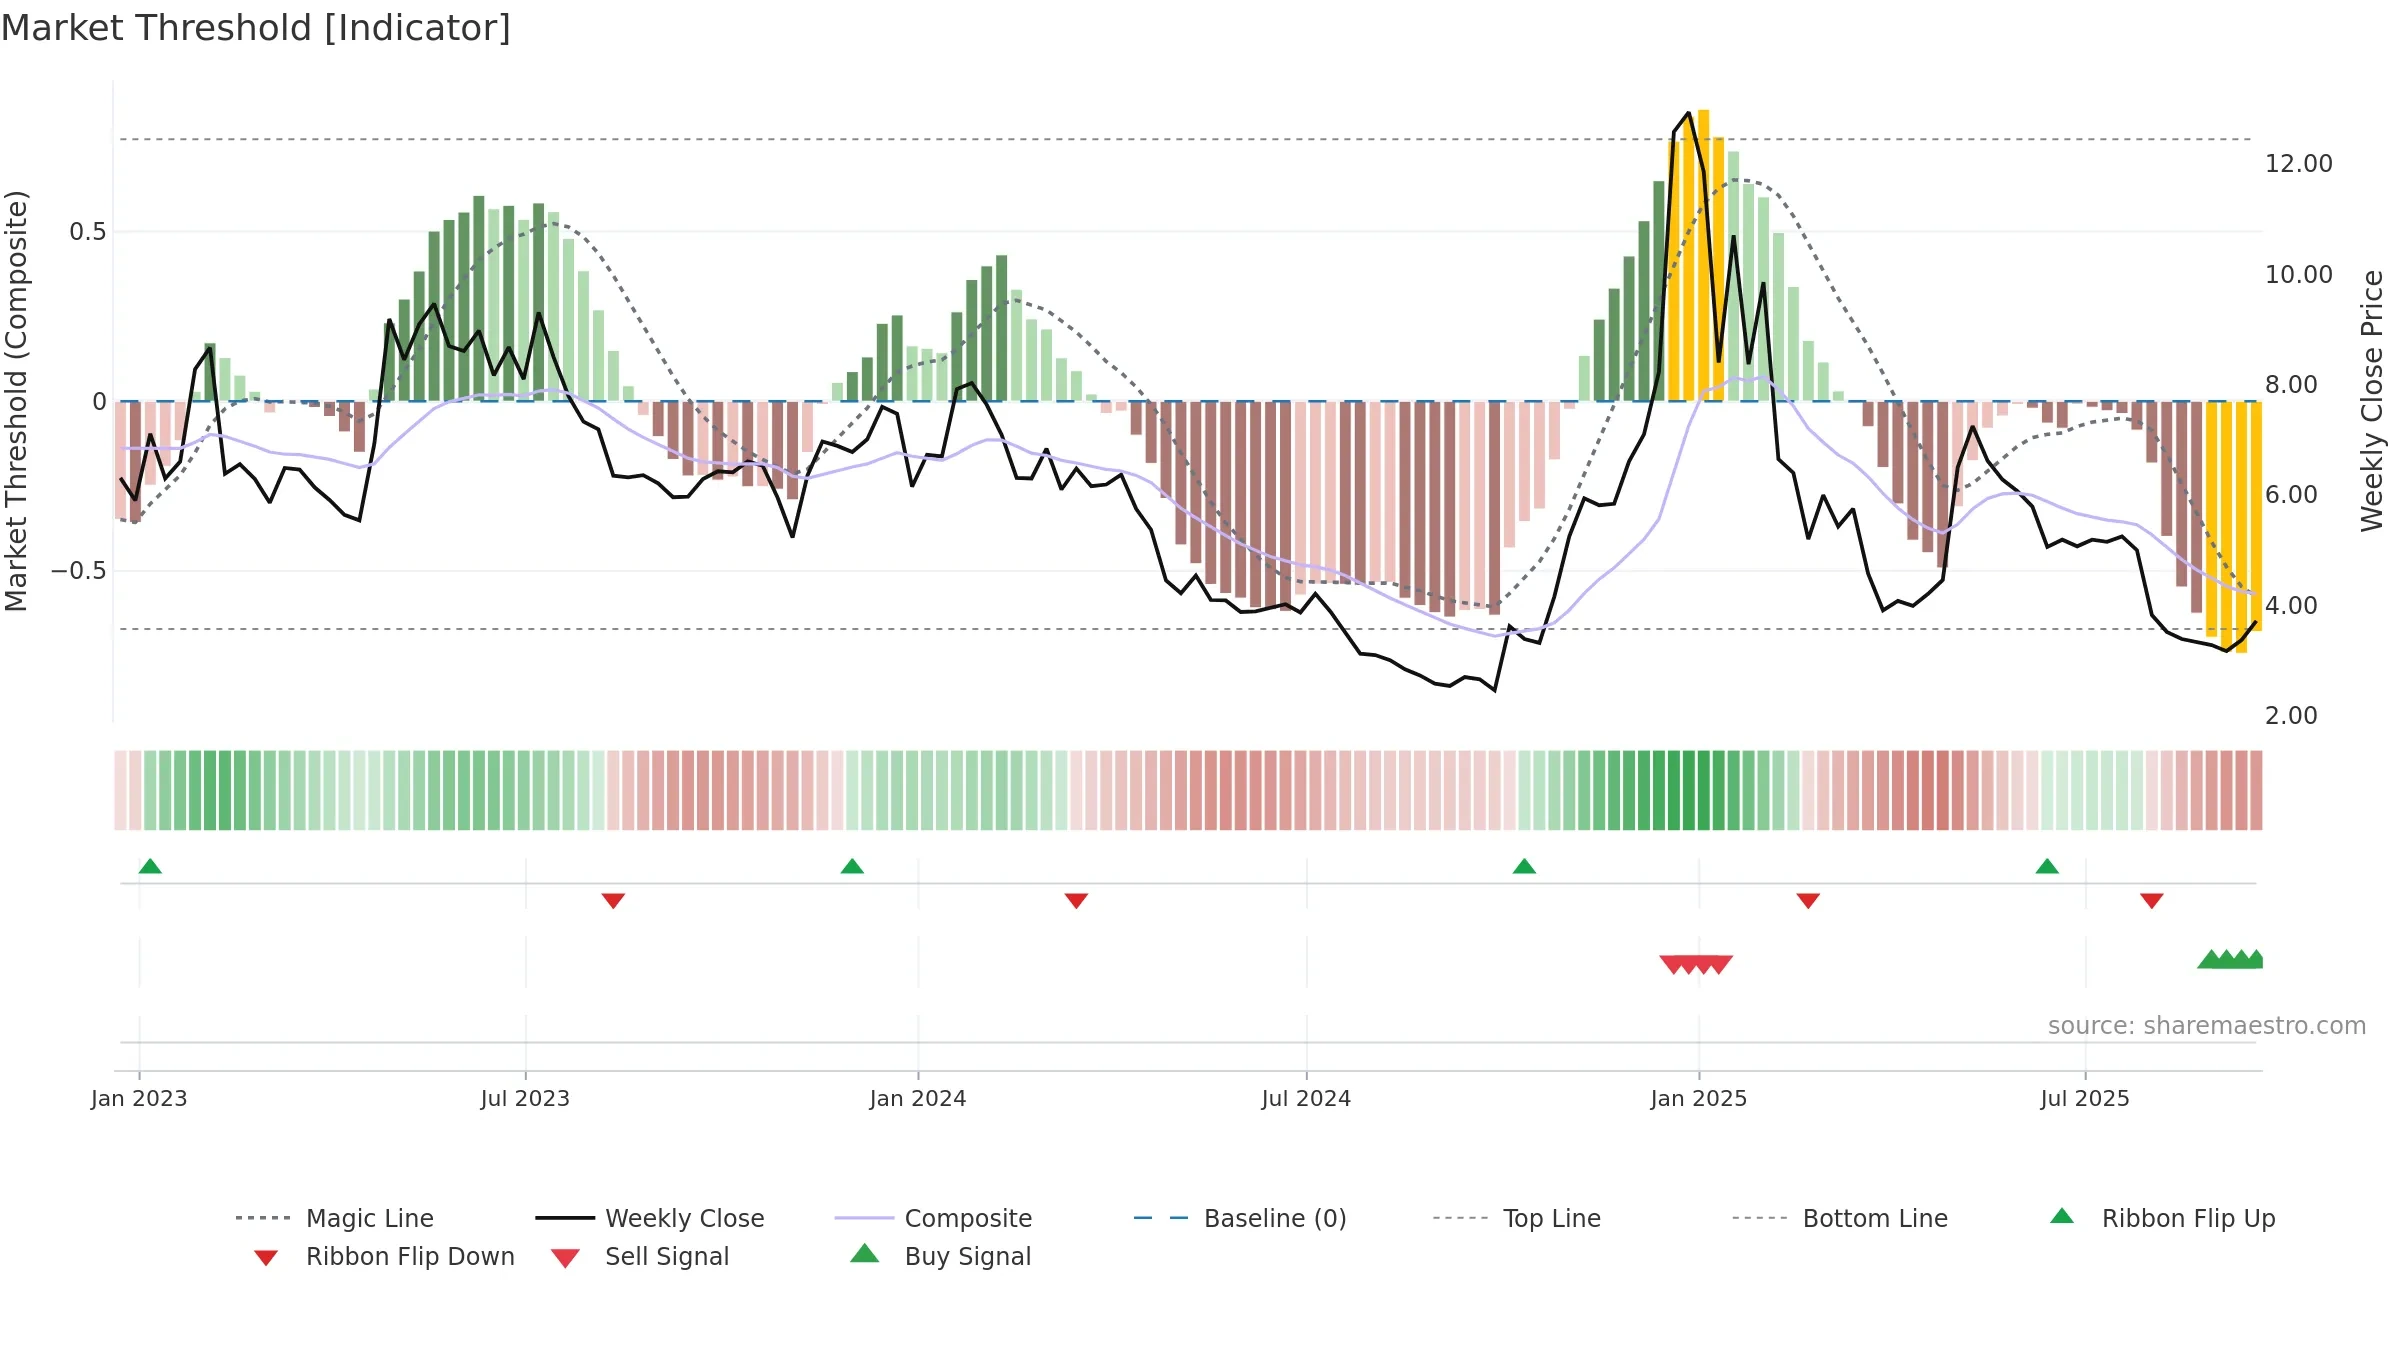This screenshot has width=2400, height=1350.
Task: Click the 0.5 composite axis tick
Action: pyautogui.click(x=88, y=232)
